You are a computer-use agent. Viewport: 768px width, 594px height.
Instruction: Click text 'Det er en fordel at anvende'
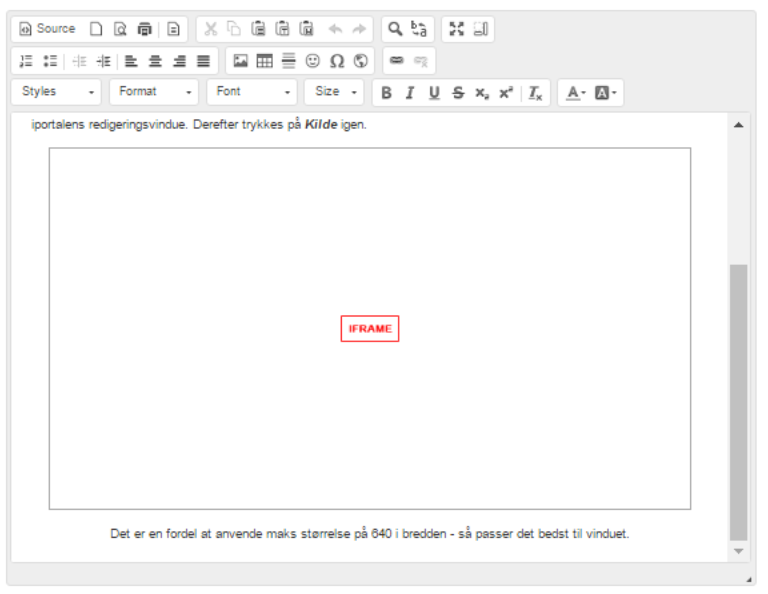click(x=186, y=533)
